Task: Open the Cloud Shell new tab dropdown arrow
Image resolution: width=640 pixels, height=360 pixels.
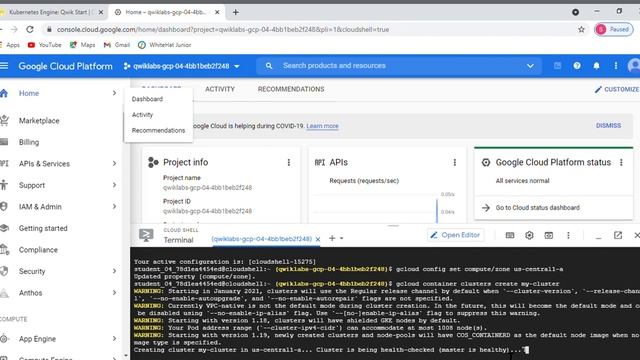Action: (x=342, y=238)
